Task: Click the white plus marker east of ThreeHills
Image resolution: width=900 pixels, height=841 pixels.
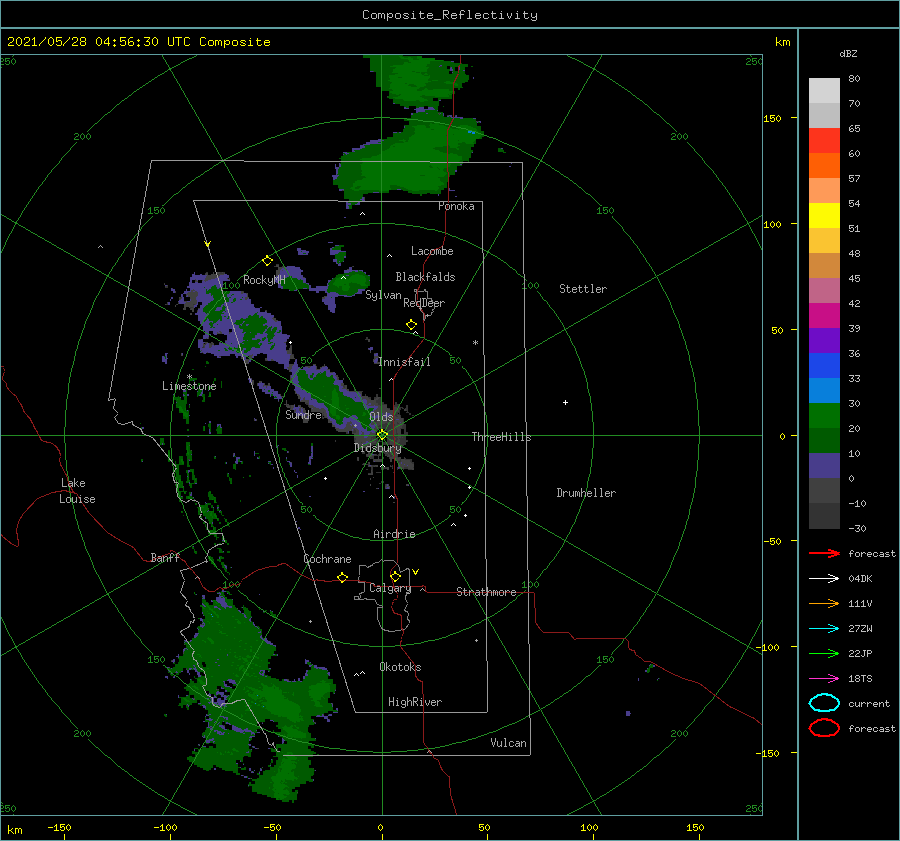Action: 565,402
